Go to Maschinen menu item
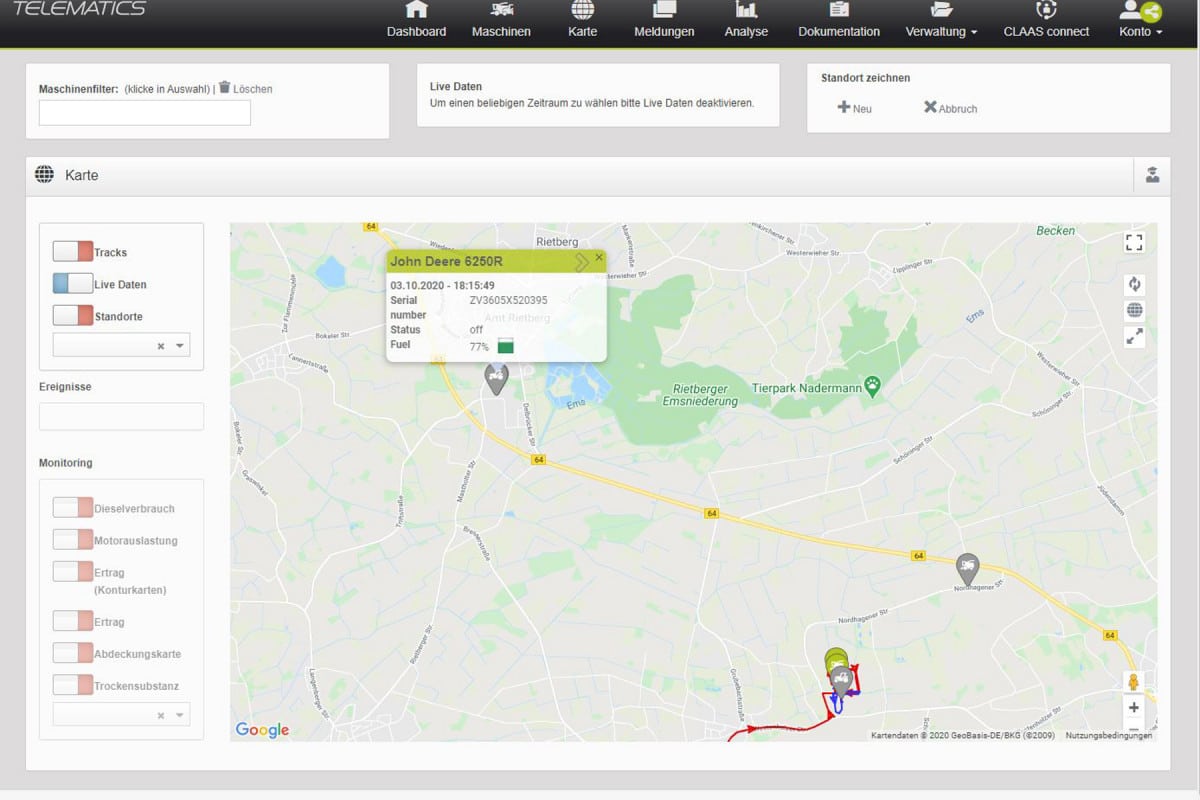 [501, 31]
